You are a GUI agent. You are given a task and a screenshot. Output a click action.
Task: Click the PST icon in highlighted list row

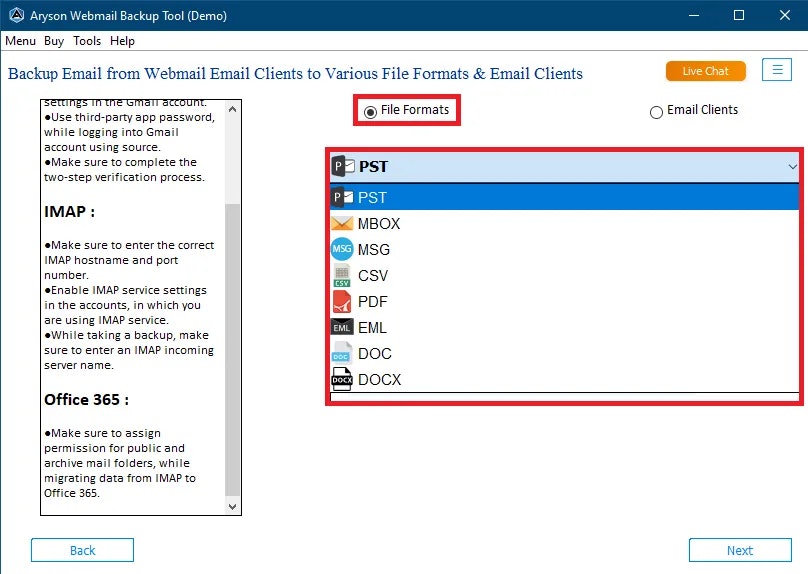pos(343,197)
